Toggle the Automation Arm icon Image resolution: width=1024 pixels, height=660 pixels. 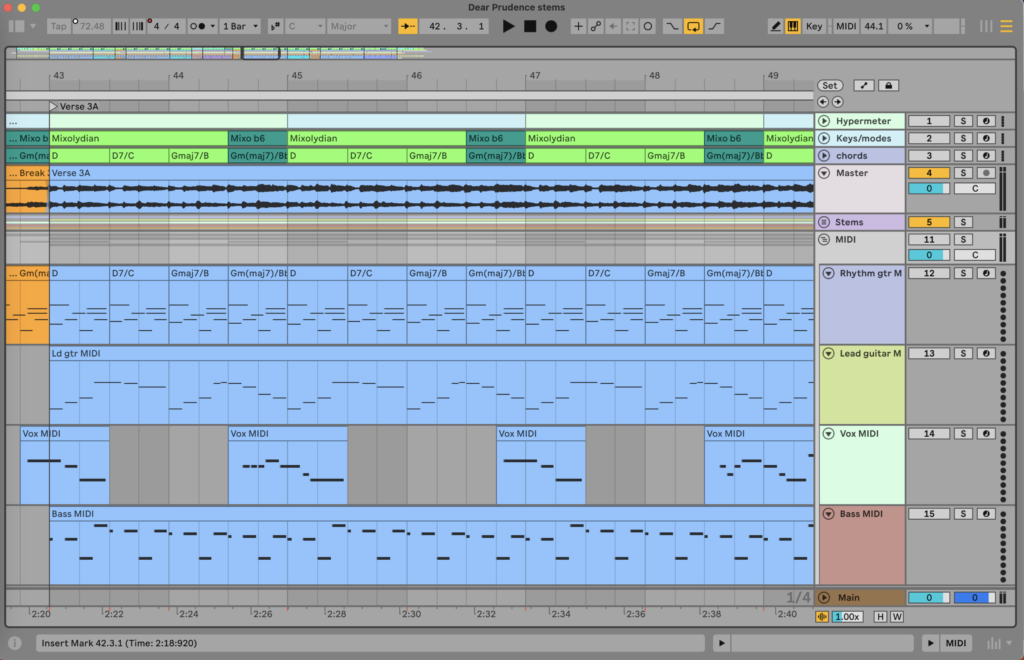coord(596,26)
